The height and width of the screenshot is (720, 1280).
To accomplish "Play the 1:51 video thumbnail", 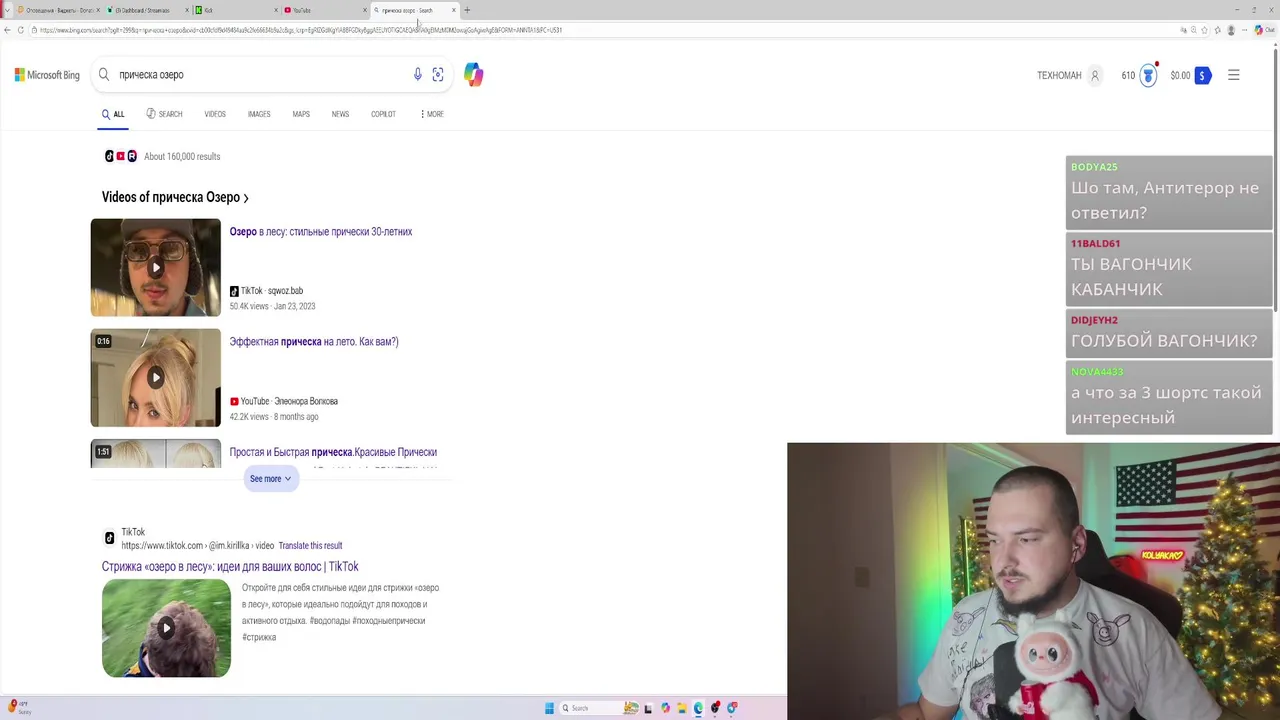I will pyautogui.click(x=156, y=454).
